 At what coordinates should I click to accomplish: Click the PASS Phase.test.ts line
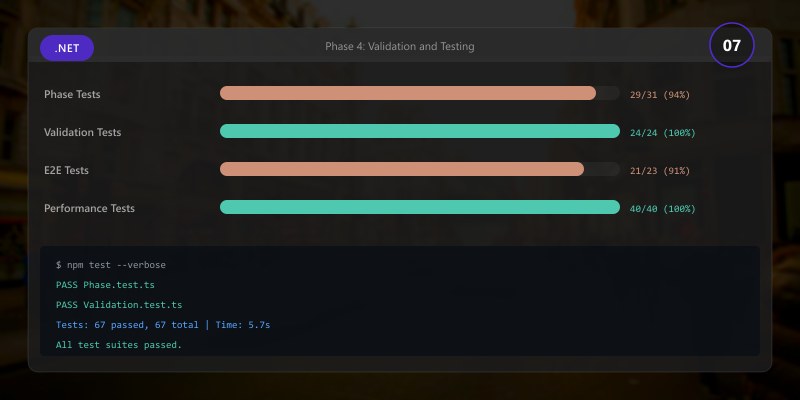click(105, 285)
